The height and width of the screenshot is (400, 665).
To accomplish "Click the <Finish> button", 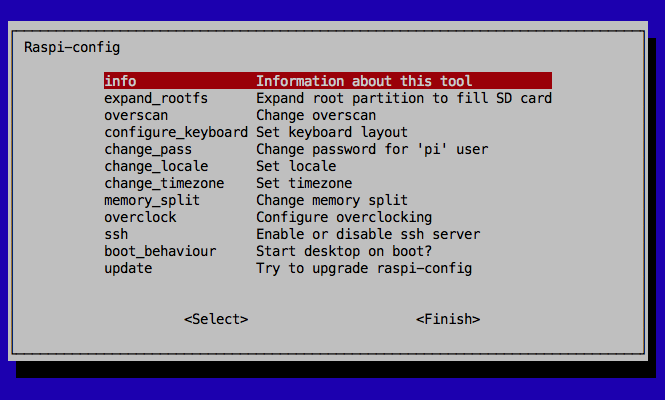I will (448, 319).
